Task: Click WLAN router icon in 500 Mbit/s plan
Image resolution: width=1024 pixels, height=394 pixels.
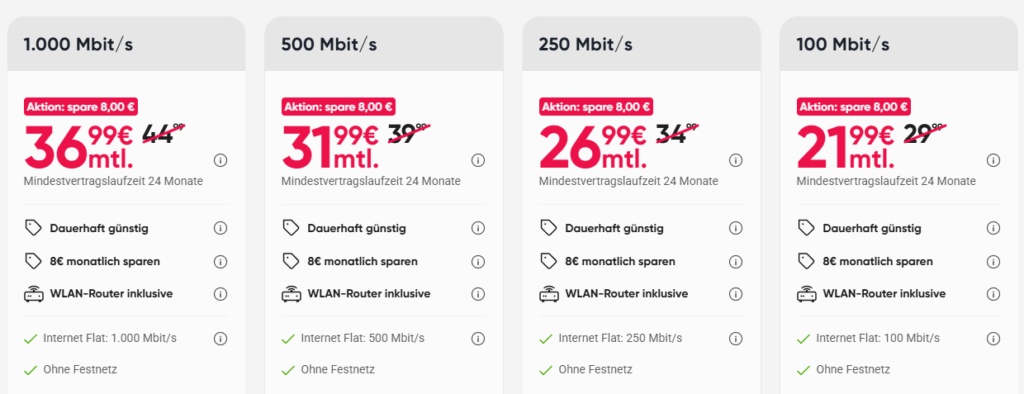Action: [291, 294]
